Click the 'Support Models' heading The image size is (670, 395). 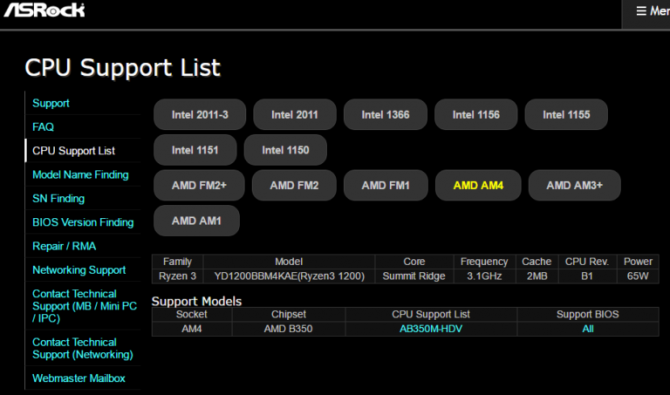click(197, 301)
